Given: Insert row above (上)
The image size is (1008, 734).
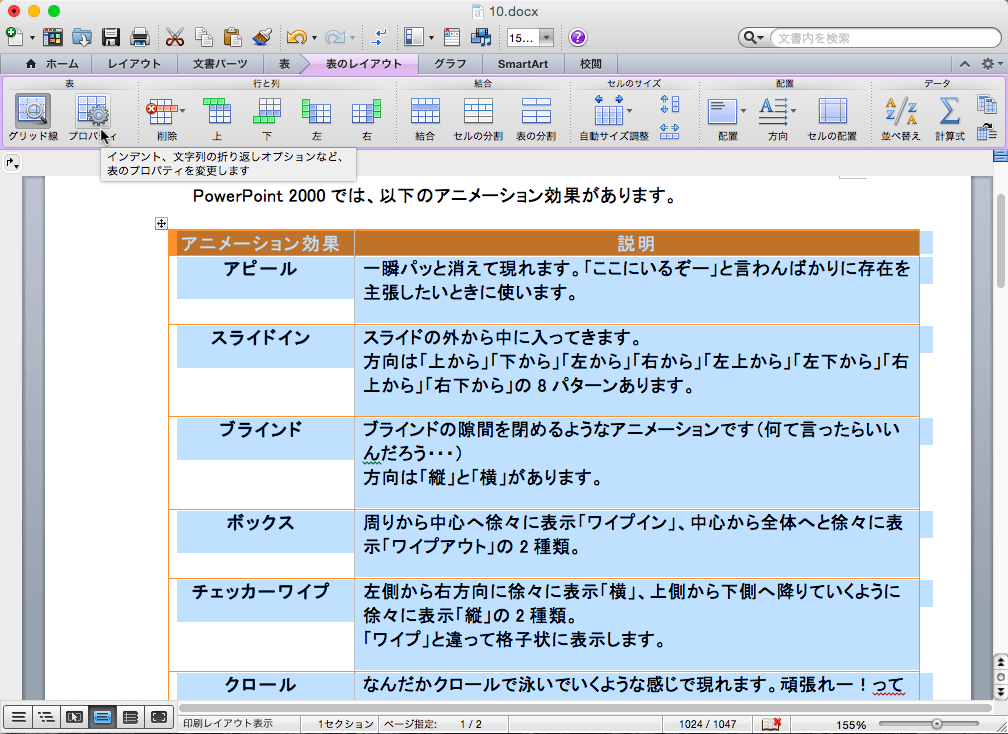Looking at the screenshot, I should point(217,118).
